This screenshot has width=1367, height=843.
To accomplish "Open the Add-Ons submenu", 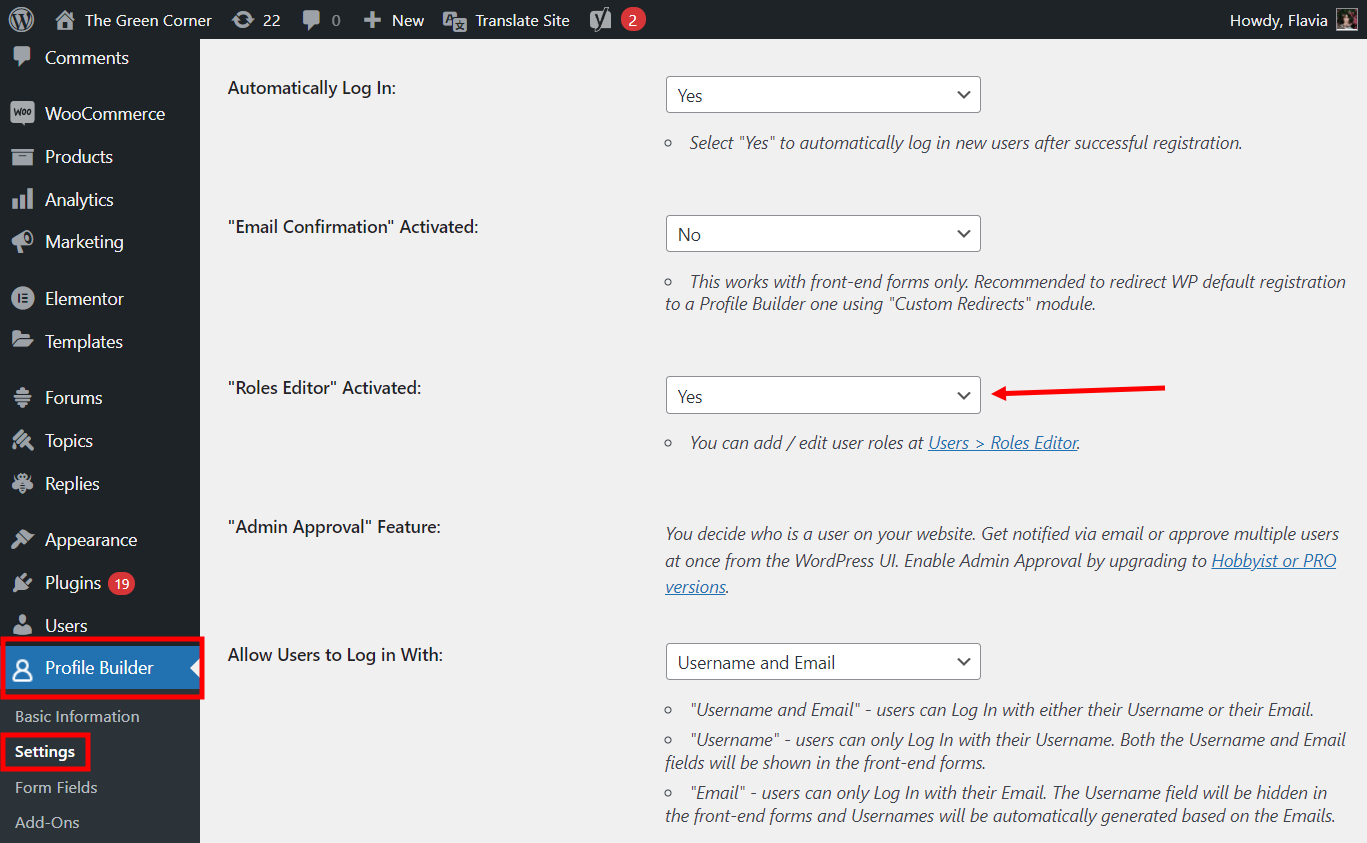I will [x=47, y=822].
